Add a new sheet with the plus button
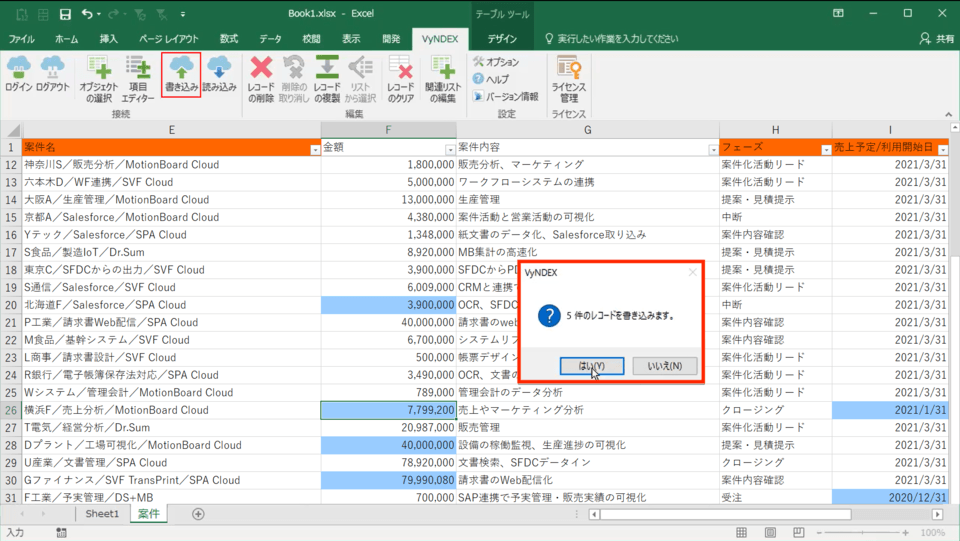Image resolution: width=960 pixels, height=541 pixels. point(198,514)
